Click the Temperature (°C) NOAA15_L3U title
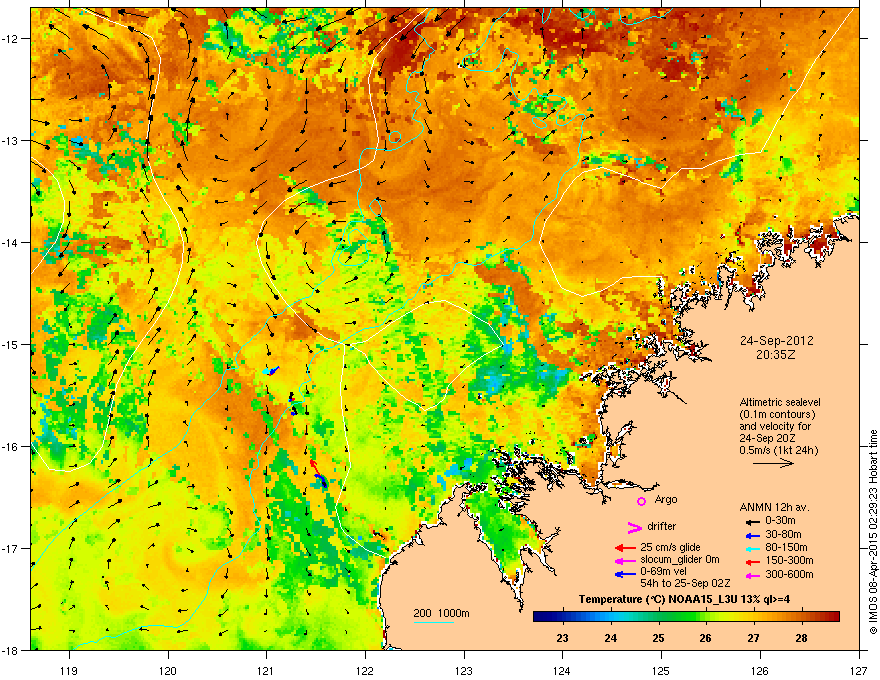 tap(685, 599)
